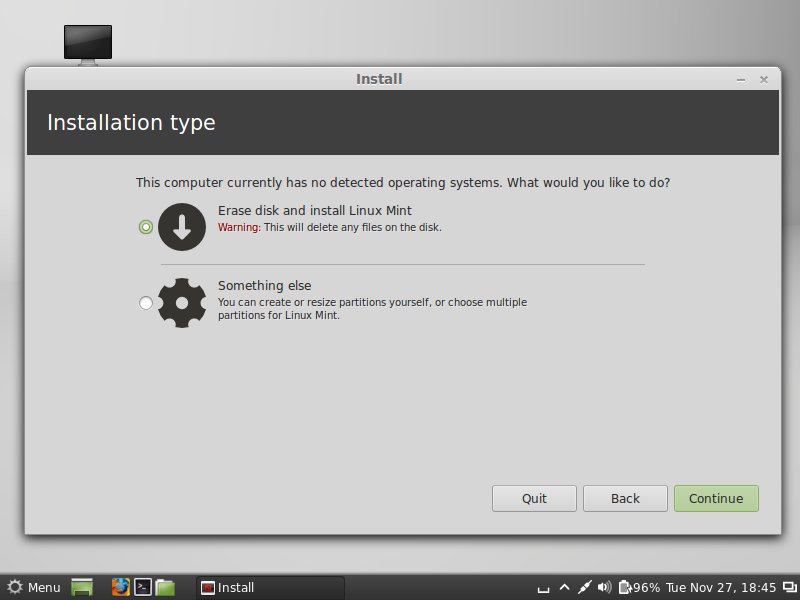Show desktop using green panel icon
The image size is (800, 600).
click(x=82, y=588)
